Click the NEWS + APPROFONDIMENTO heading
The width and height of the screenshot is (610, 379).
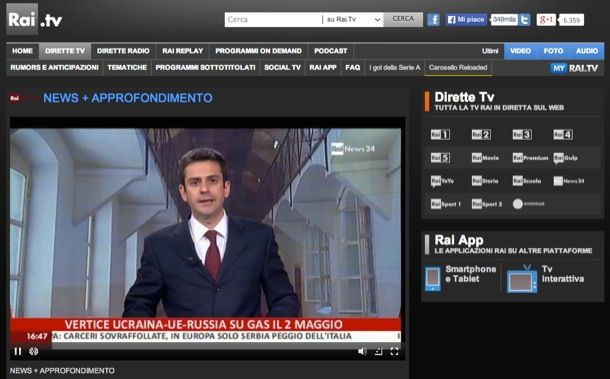128,98
